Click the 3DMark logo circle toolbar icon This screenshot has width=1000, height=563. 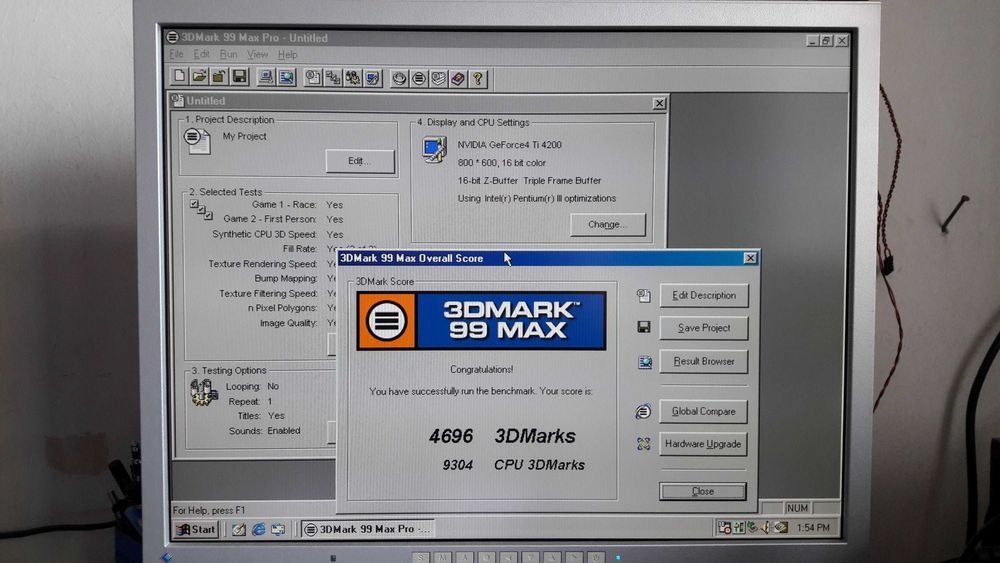coord(419,79)
